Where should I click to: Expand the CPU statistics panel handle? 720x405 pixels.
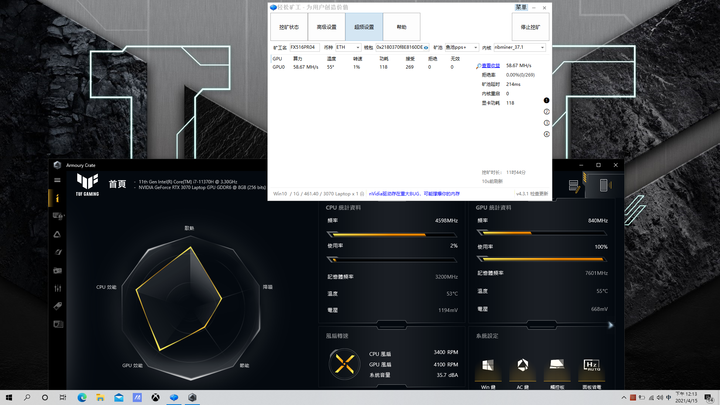point(392,325)
